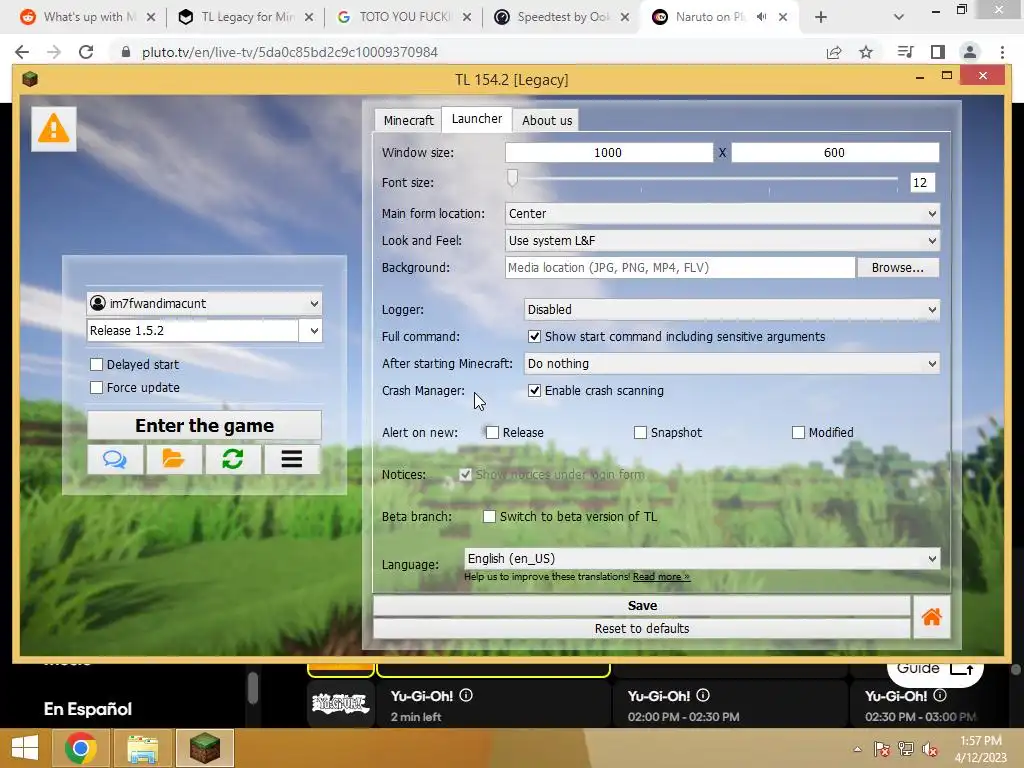Uncheck Show start command including sensitive arguments

[534, 336]
